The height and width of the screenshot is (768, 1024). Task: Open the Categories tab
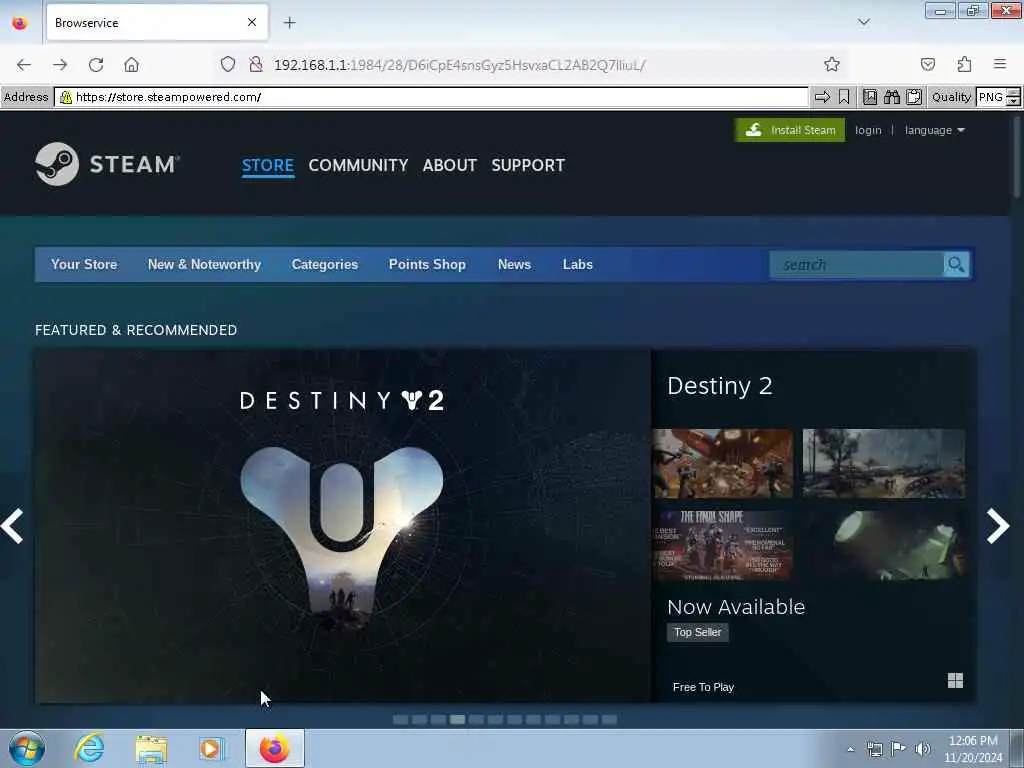pyautogui.click(x=325, y=264)
